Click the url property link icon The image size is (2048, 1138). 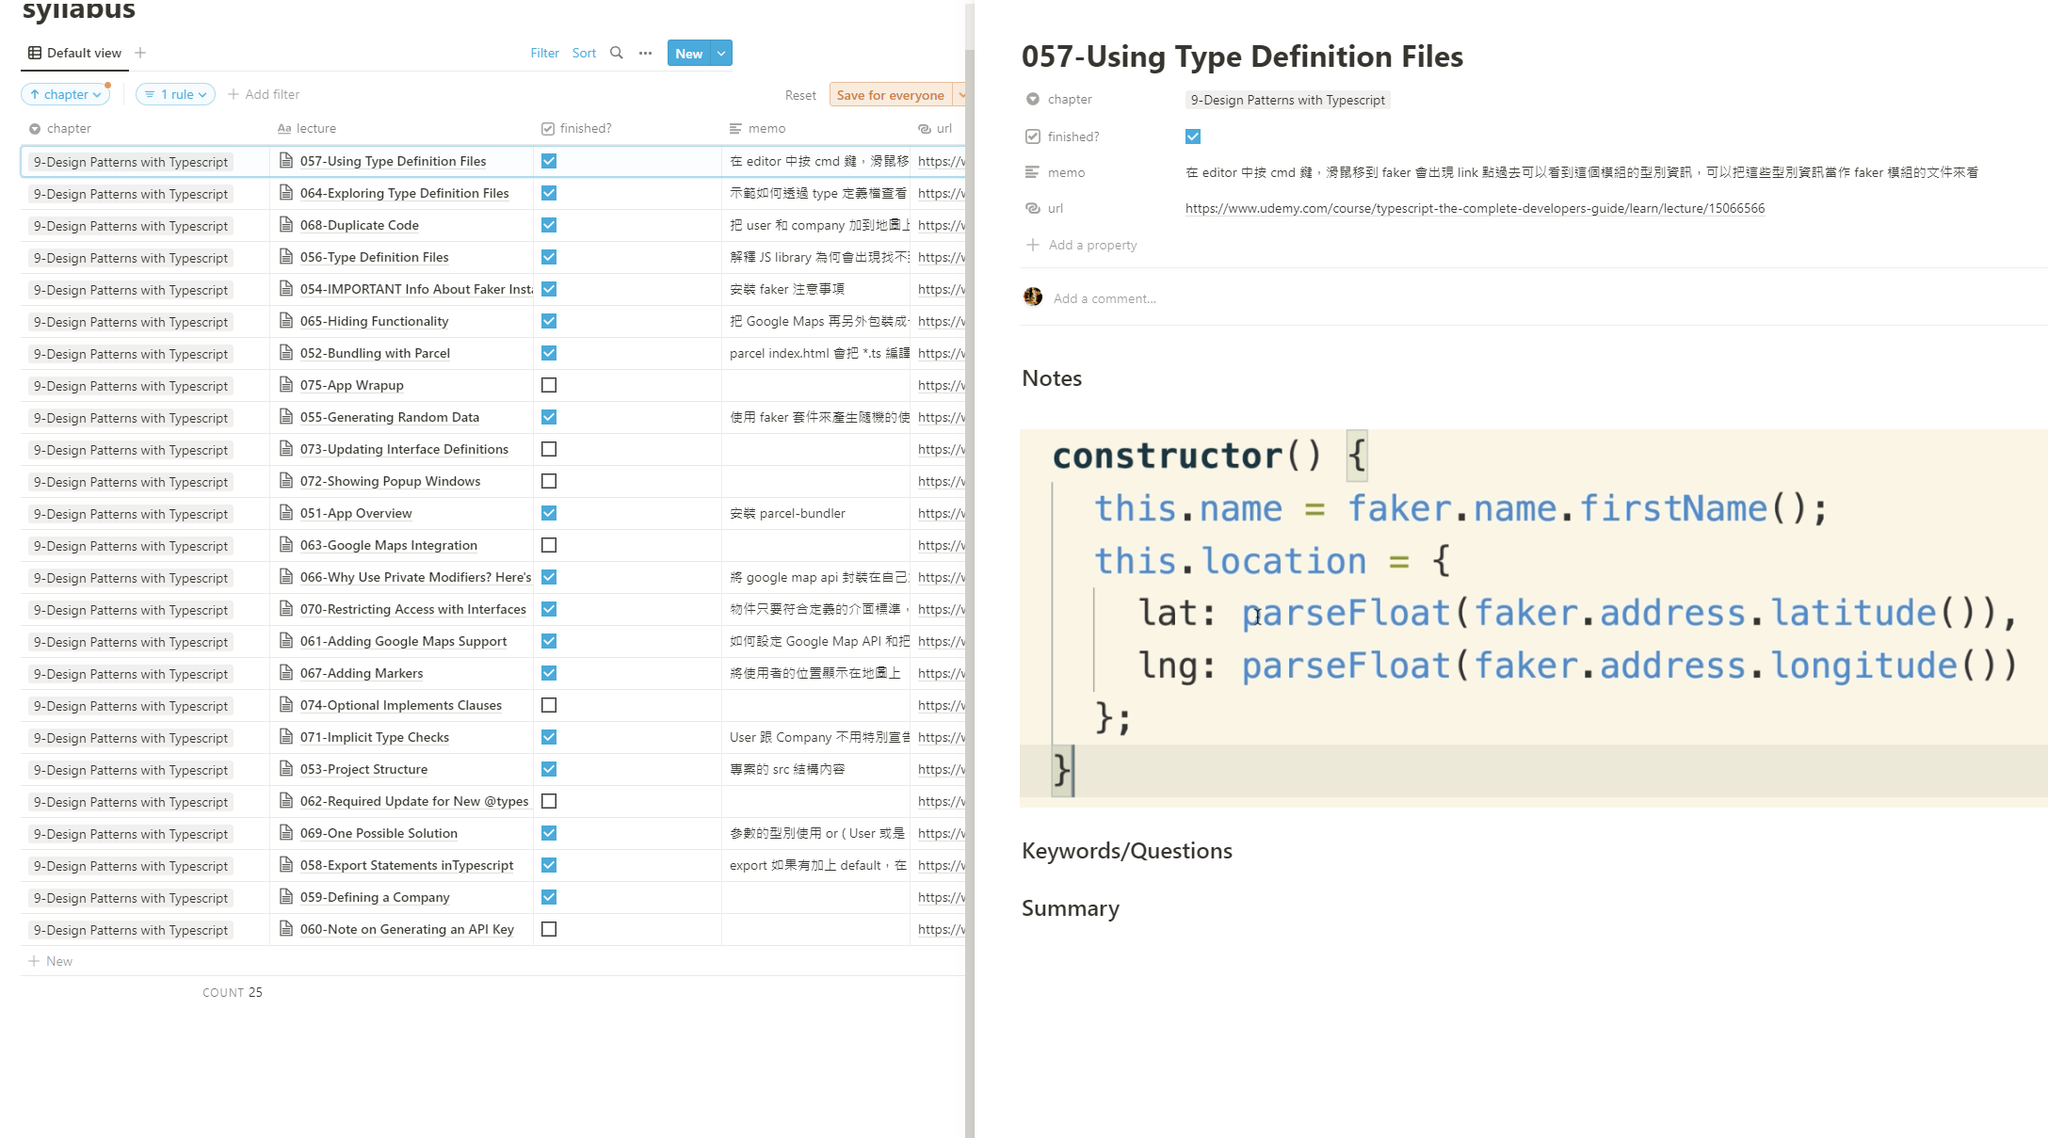[x=1032, y=208]
